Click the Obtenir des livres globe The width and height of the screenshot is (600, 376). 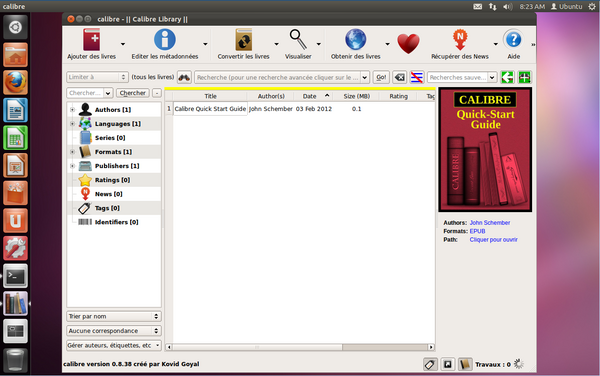pos(355,40)
